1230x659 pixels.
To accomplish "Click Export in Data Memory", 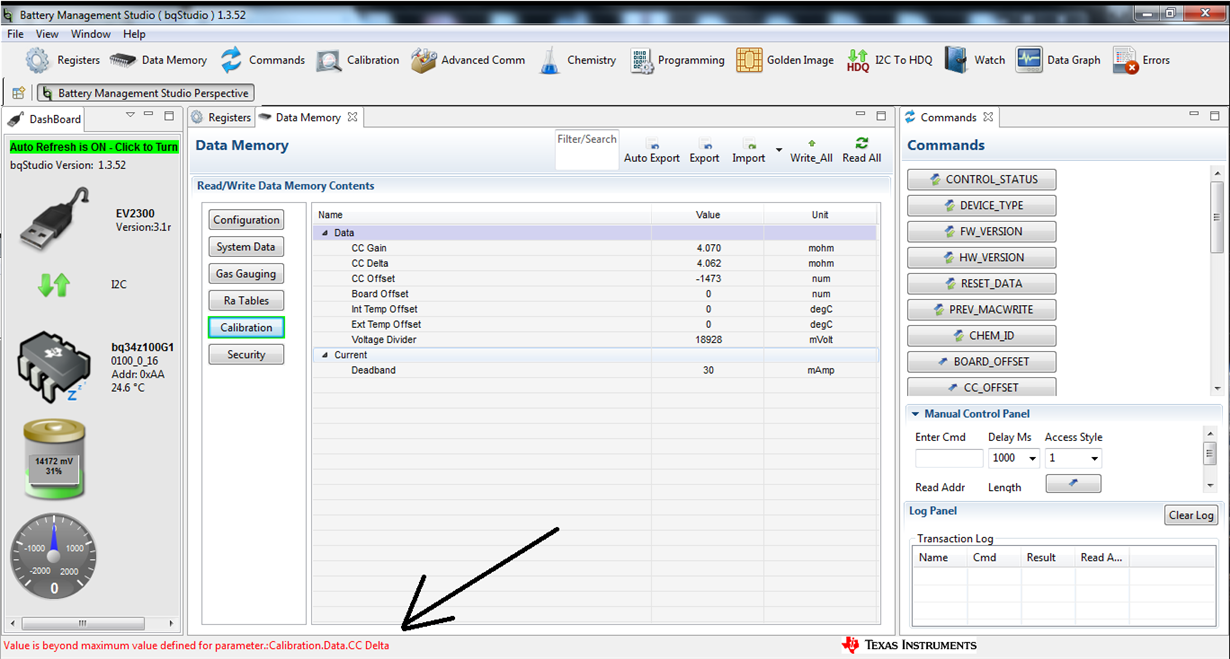I will pos(704,151).
